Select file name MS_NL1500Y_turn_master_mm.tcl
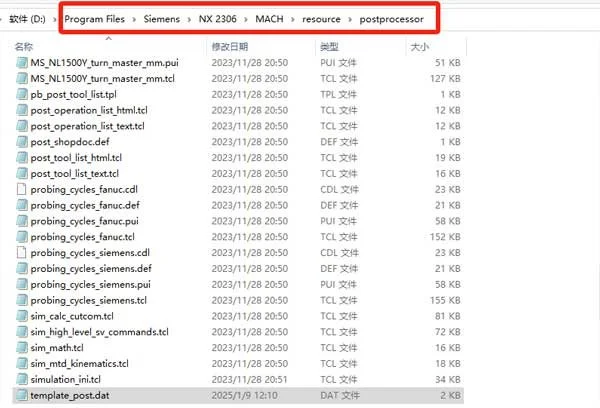The width and height of the screenshot is (600, 408). [103, 78]
